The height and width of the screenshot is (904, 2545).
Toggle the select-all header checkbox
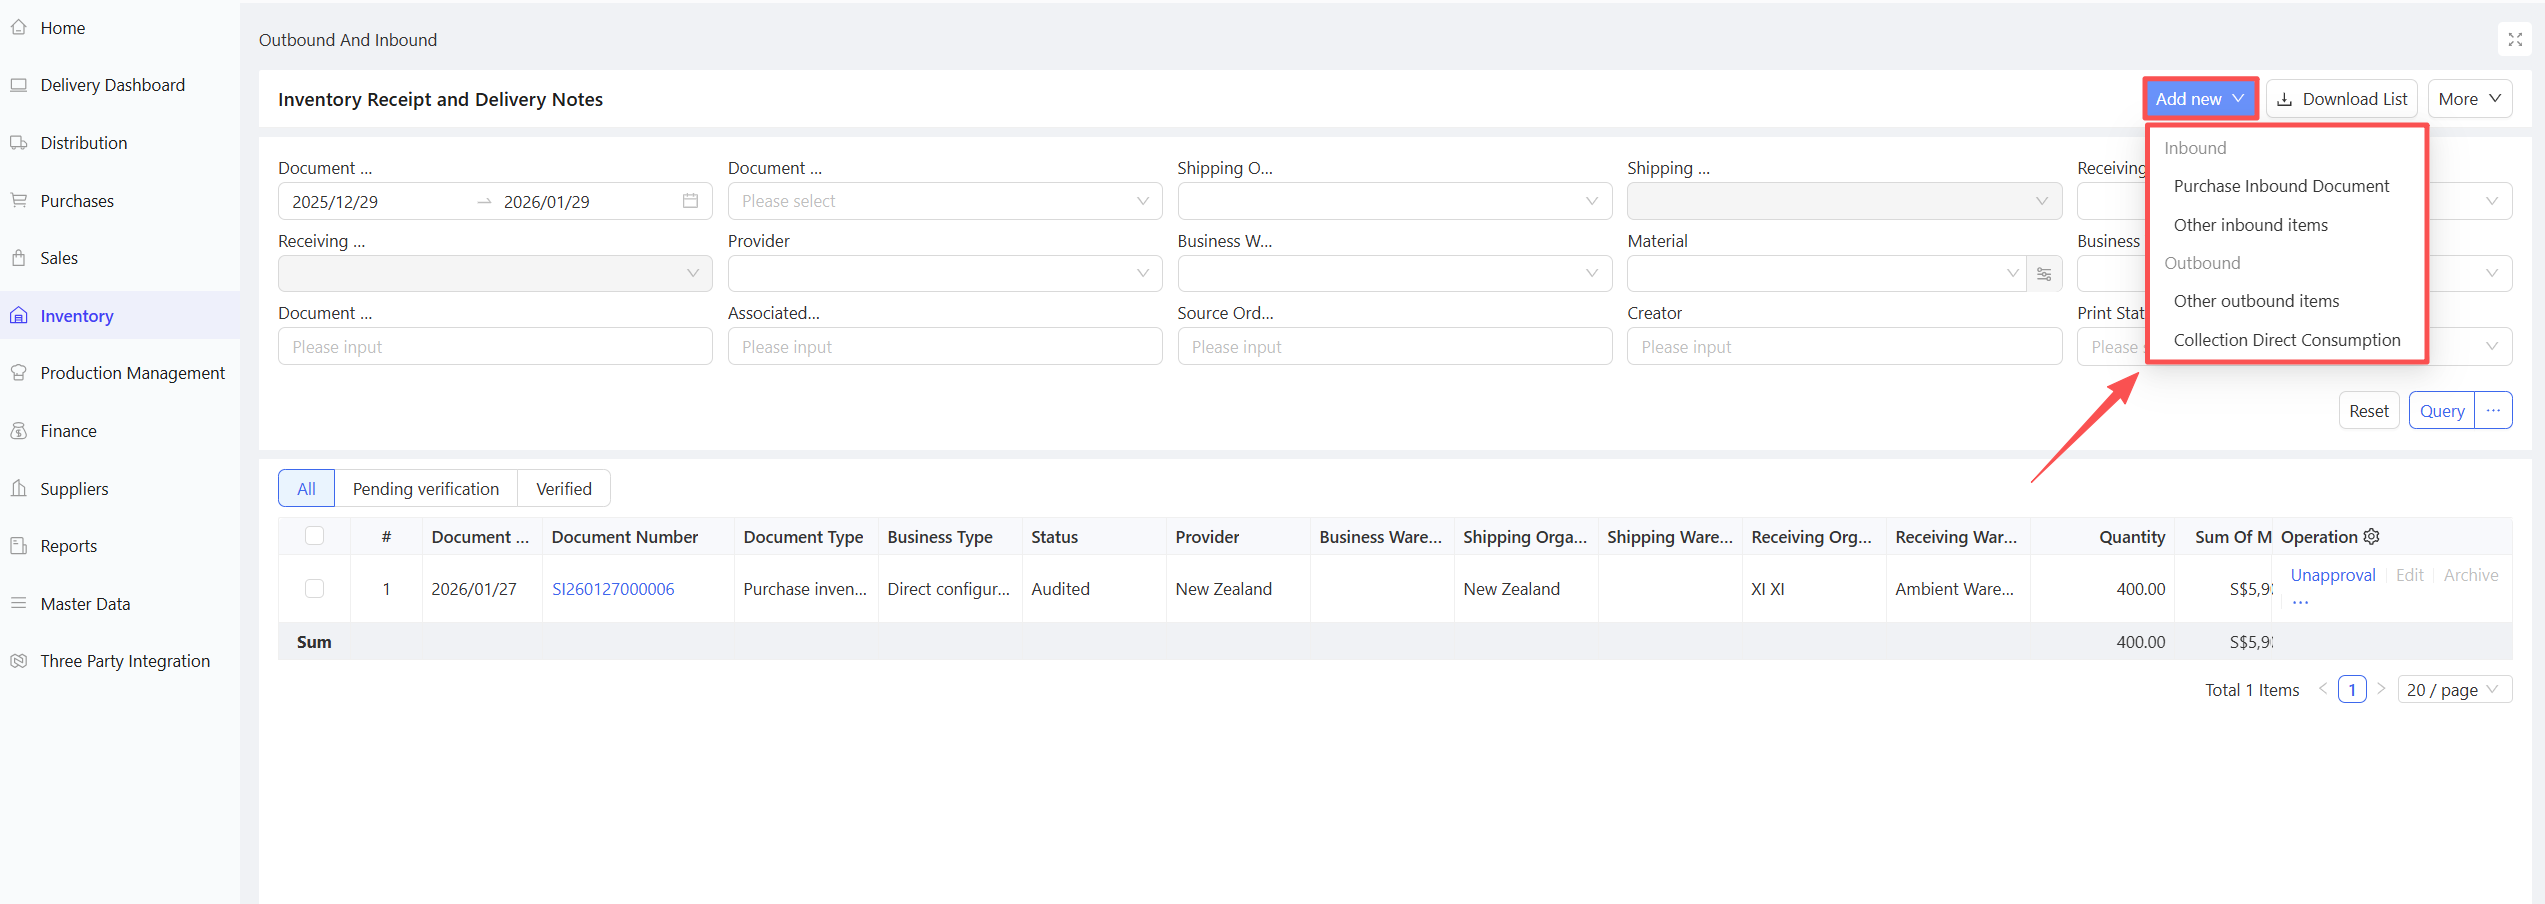[x=314, y=536]
